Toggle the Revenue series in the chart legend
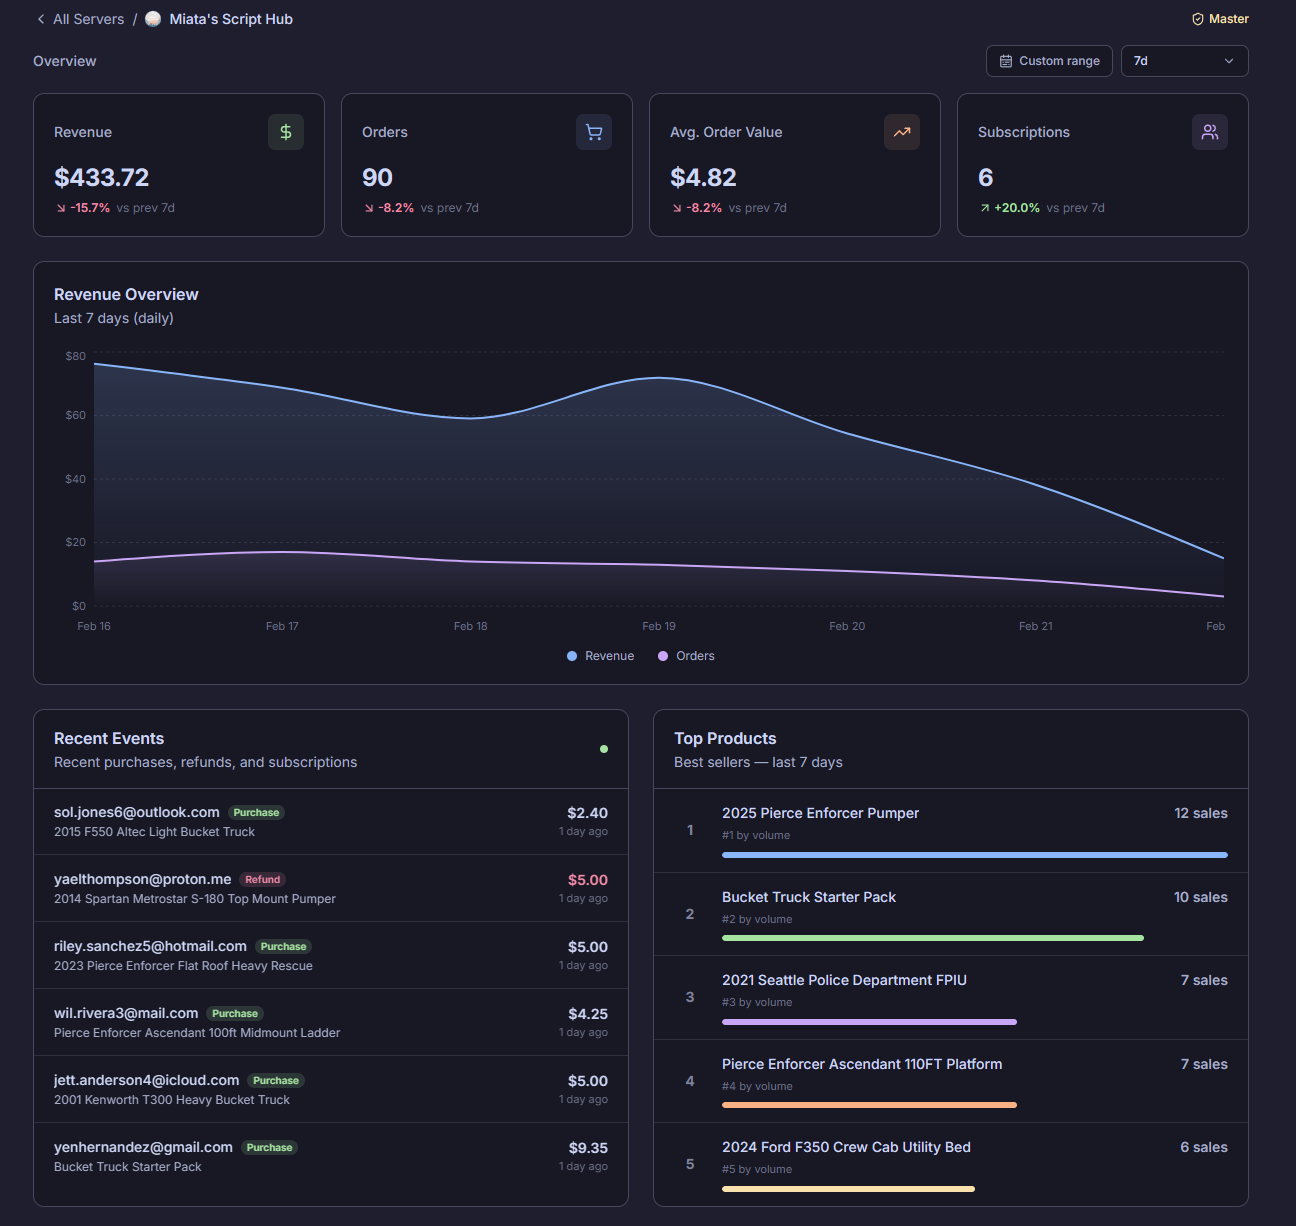1296x1226 pixels. point(600,655)
